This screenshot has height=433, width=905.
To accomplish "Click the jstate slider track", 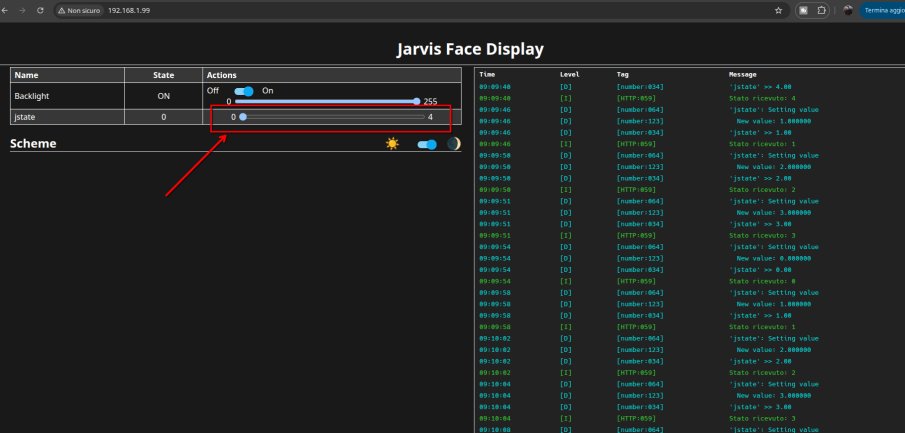I will (331, 117).
